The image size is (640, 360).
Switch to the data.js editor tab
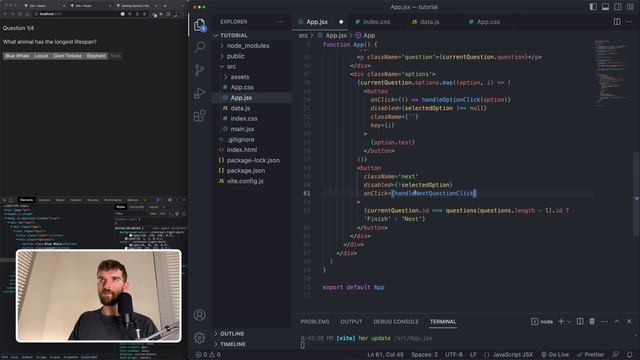click(429, 22)
